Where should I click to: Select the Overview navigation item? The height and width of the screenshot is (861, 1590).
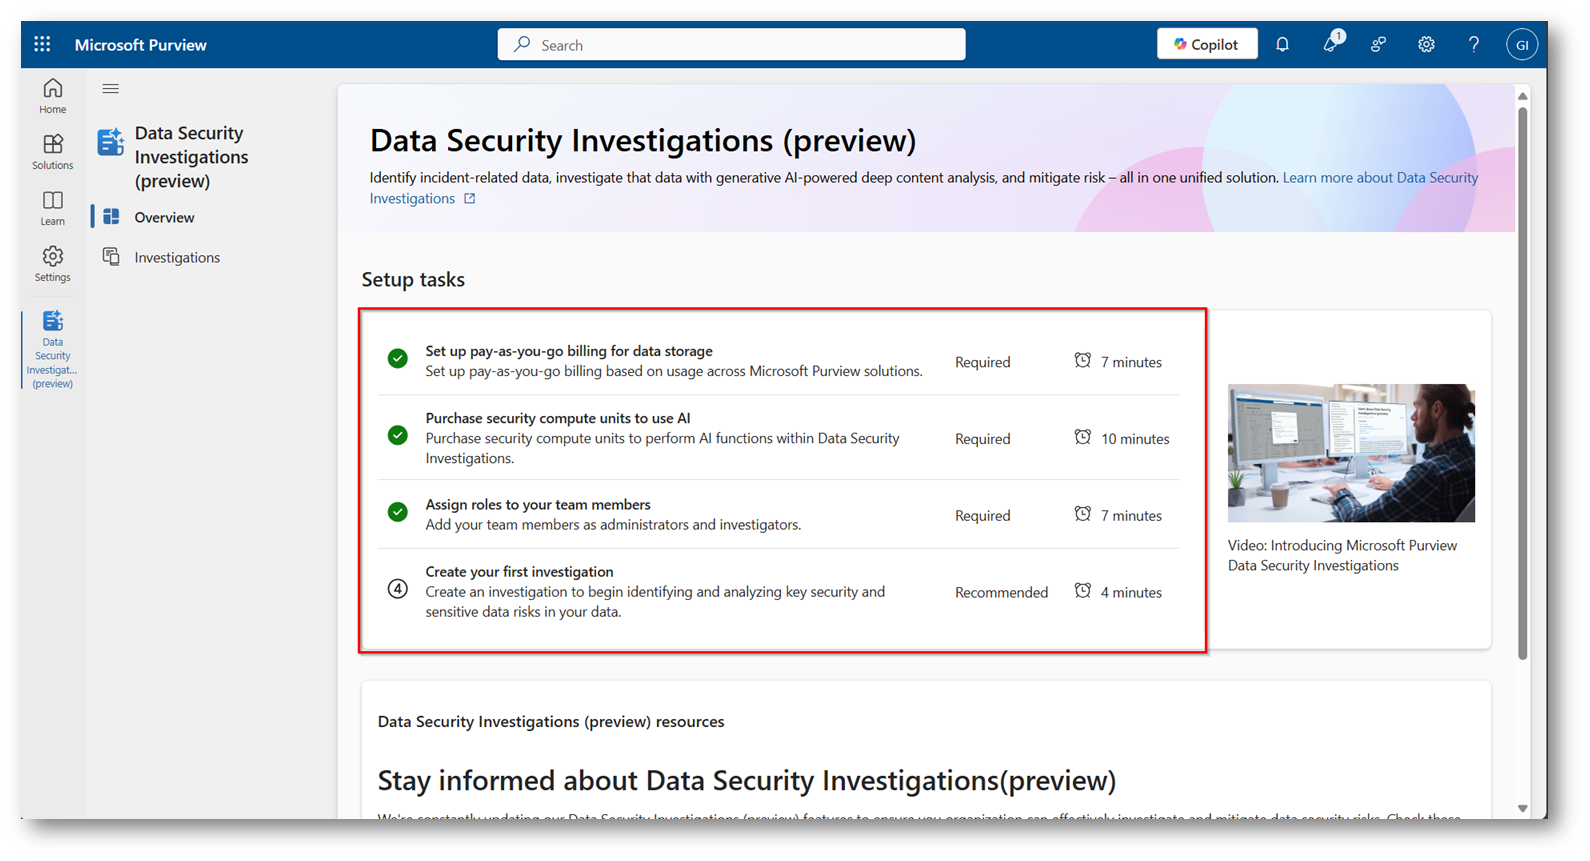164,217
